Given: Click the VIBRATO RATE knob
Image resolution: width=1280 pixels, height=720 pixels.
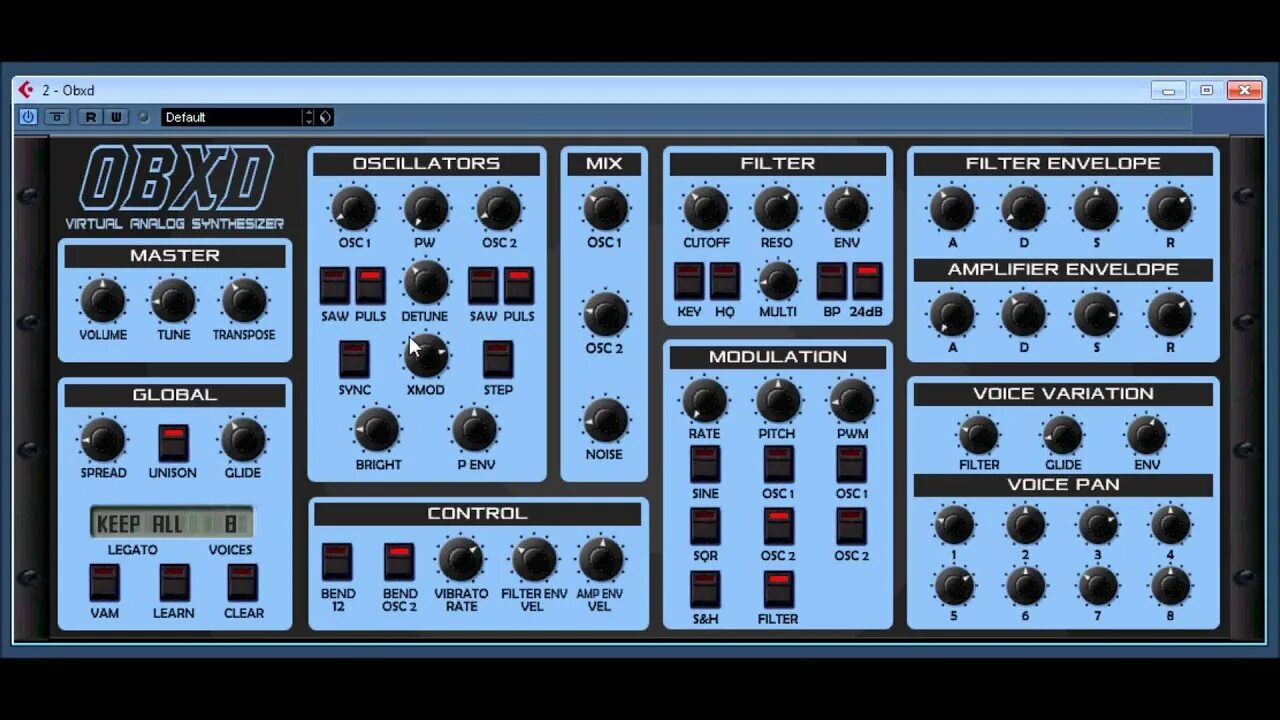Looking at the screenshot, I should click(x=461, y=560).
